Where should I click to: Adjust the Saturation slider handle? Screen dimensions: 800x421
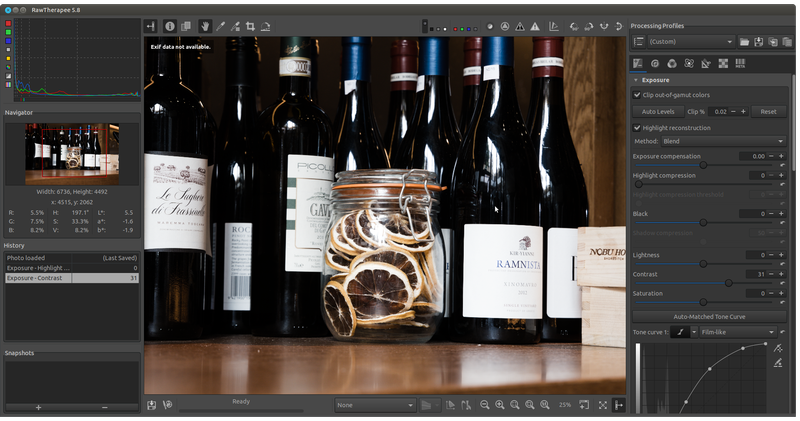[703, 302]
